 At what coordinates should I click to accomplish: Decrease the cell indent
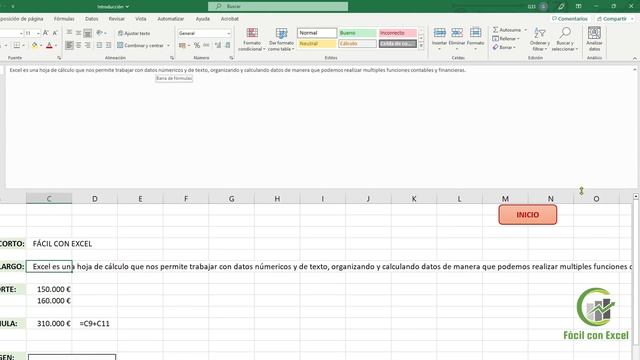99,45
